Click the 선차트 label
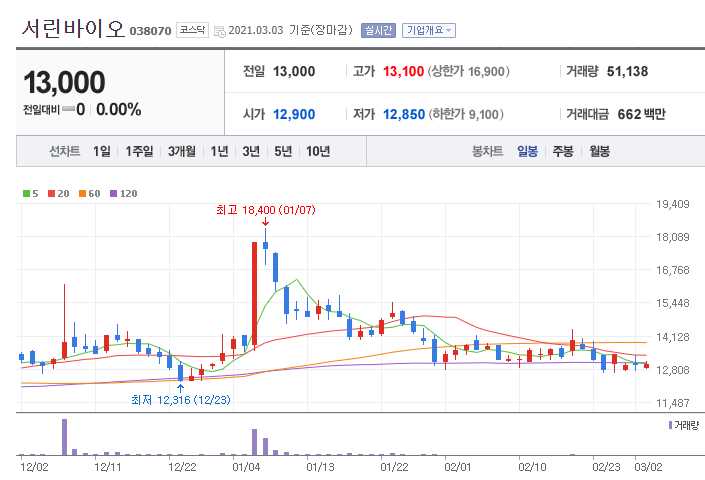 click(65, 151)
